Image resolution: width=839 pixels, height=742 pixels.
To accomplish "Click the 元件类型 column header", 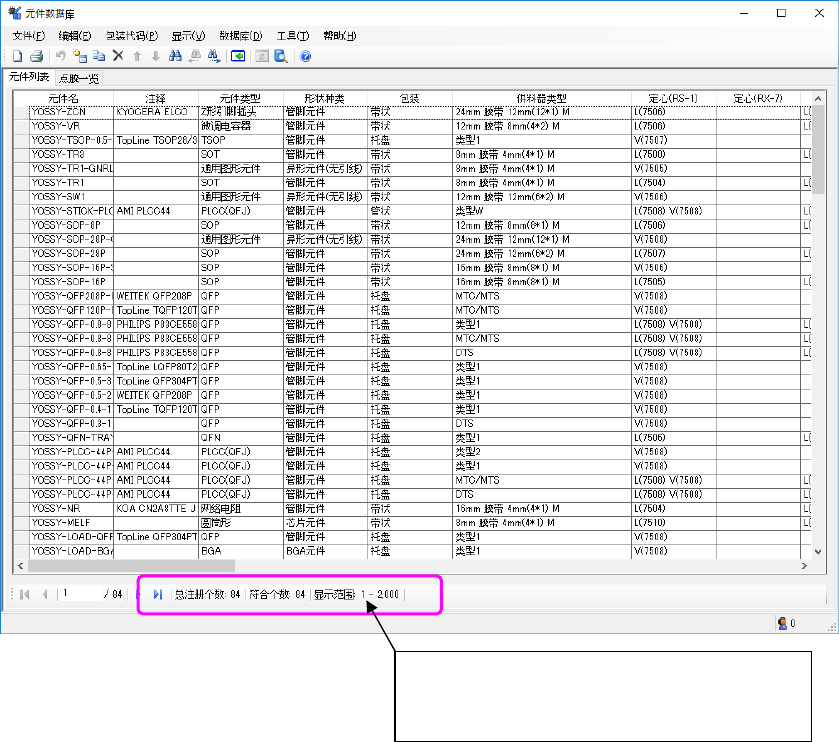I will [x=240, y=98].
